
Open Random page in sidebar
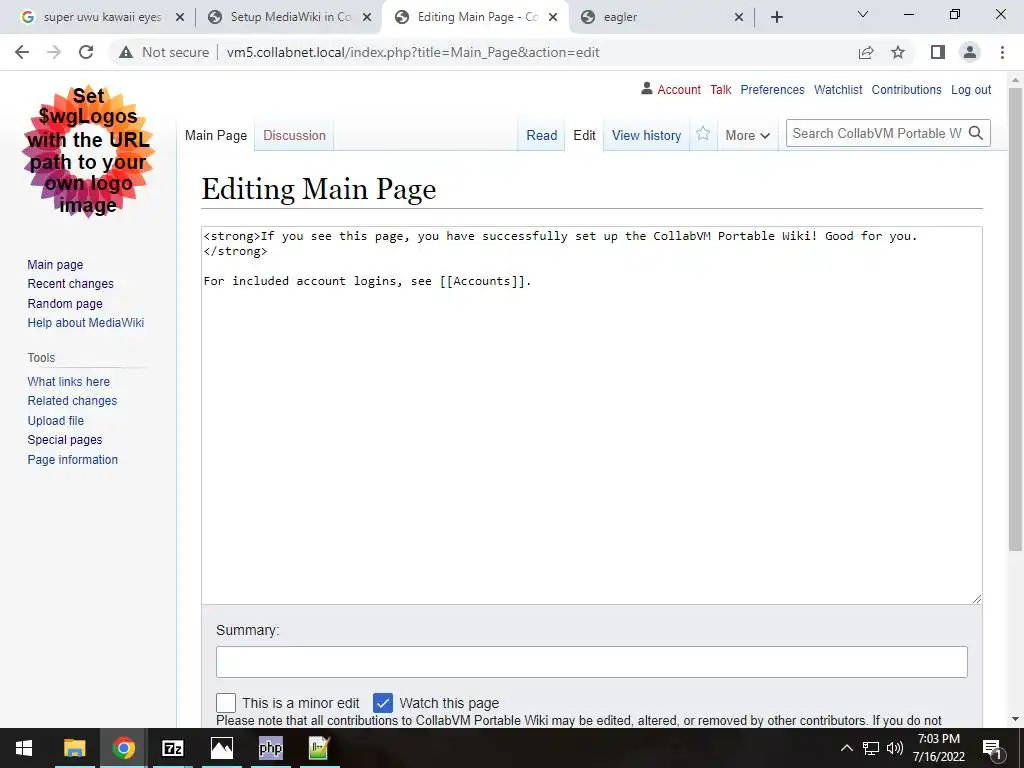point(65,303)
